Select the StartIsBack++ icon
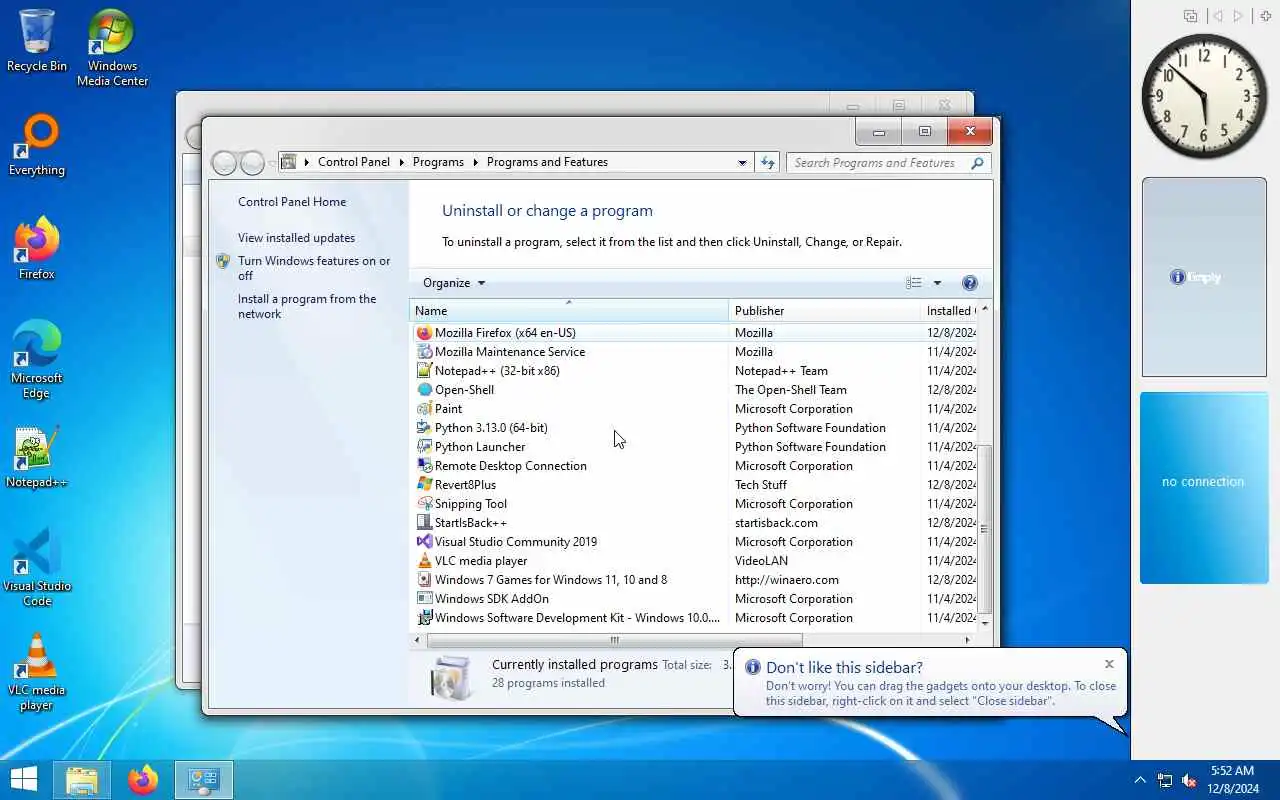The height and width of the screenshot is (800, 1280). tap(424, 523)
